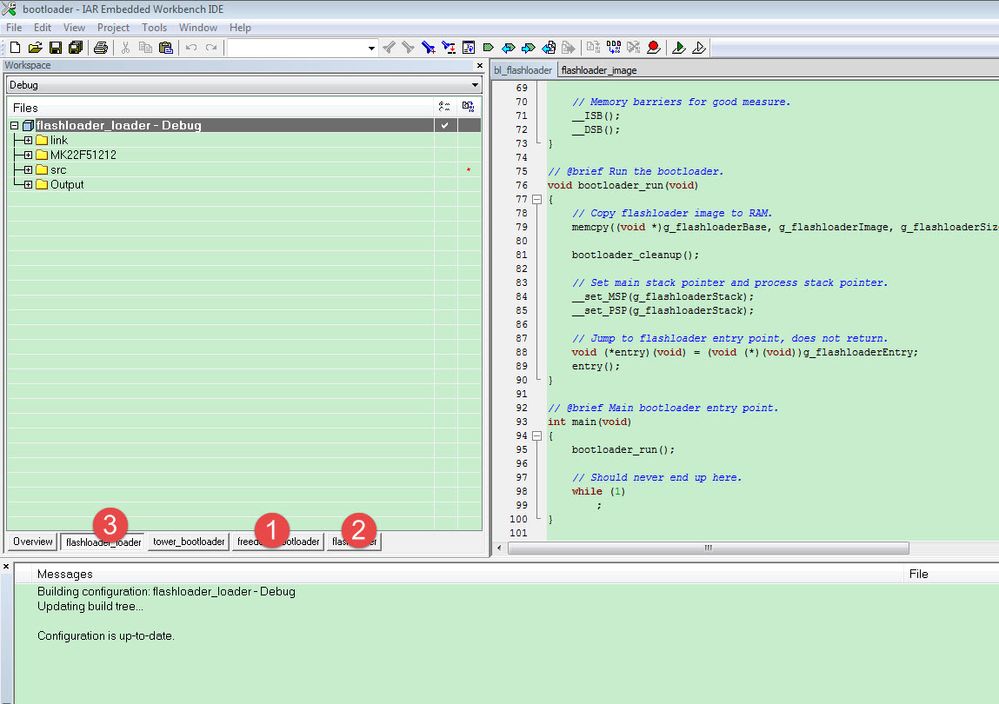Viewport: 999px width, 704px height.
Task: Undo the last edit
Action: [191, 48]
